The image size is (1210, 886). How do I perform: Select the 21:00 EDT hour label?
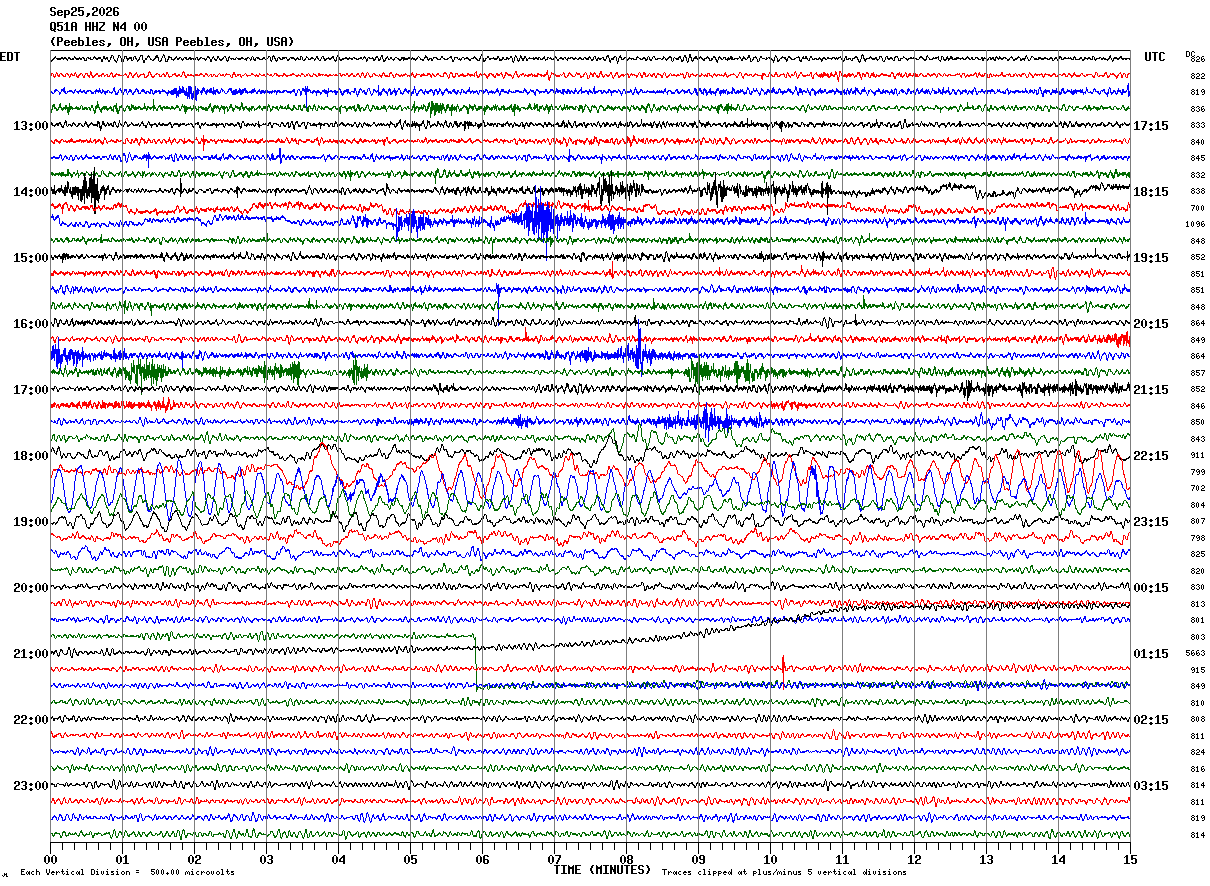(30, 654)
